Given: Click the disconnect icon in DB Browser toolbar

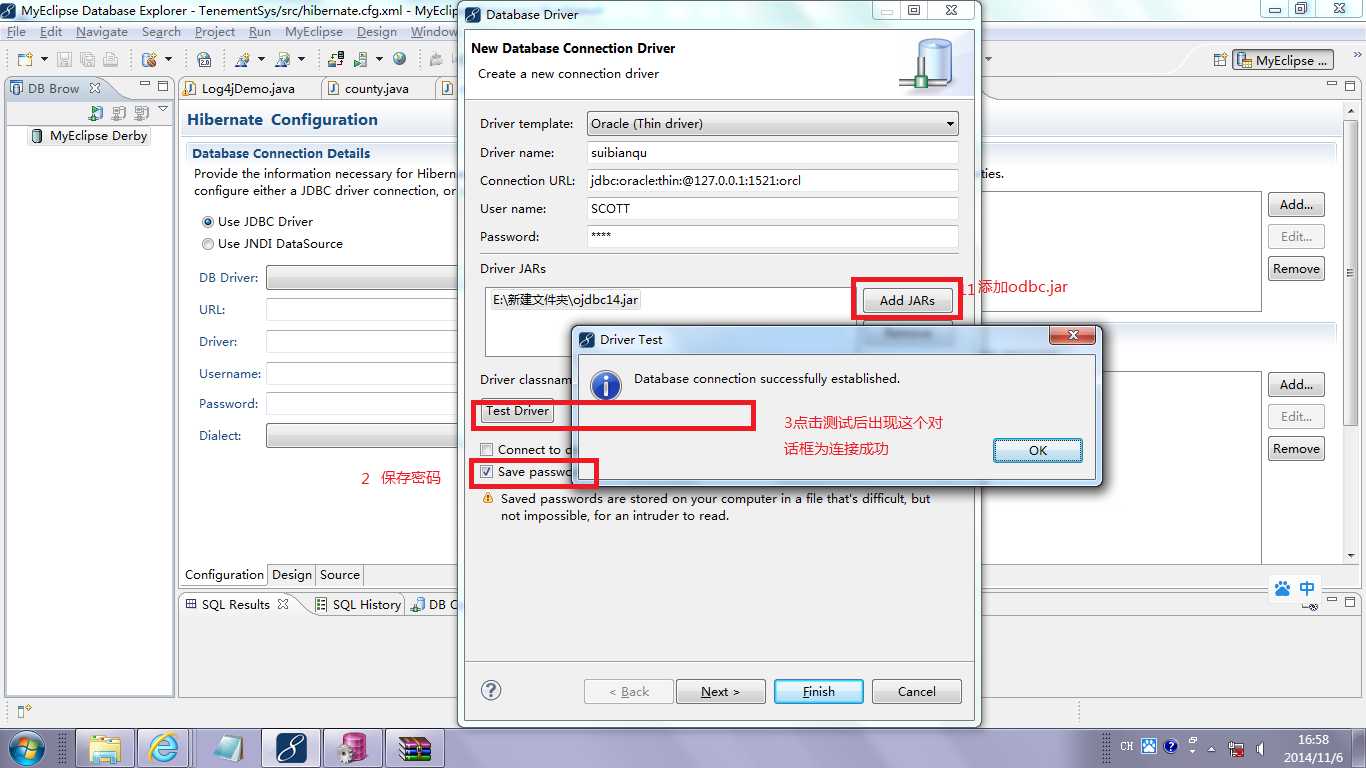Looking at the screenshot, I should pyautogui.click(x=119, y=113).
